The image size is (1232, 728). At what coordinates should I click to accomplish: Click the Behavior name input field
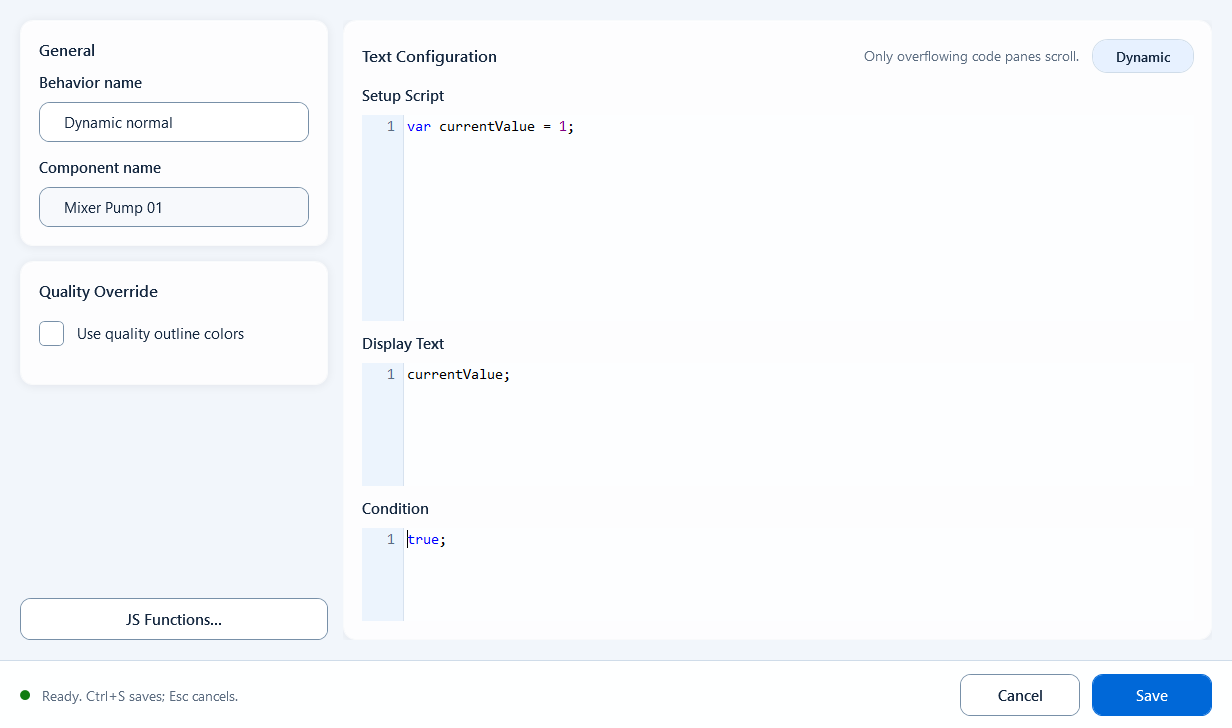point(174,122)
